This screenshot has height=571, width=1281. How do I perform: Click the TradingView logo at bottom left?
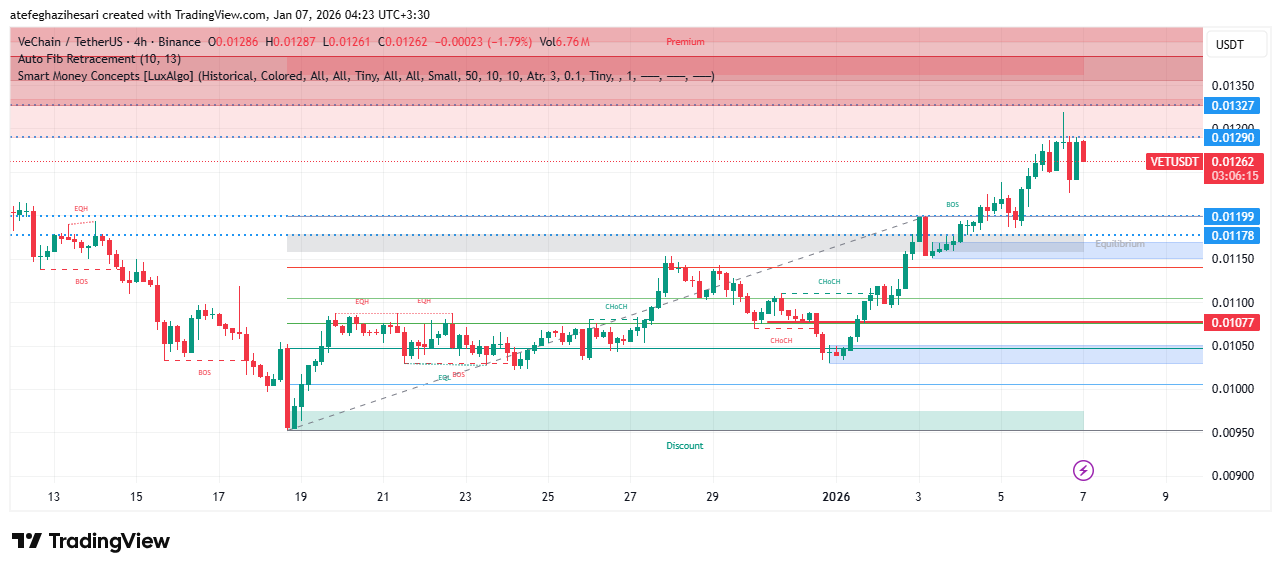tap(91, 541)
